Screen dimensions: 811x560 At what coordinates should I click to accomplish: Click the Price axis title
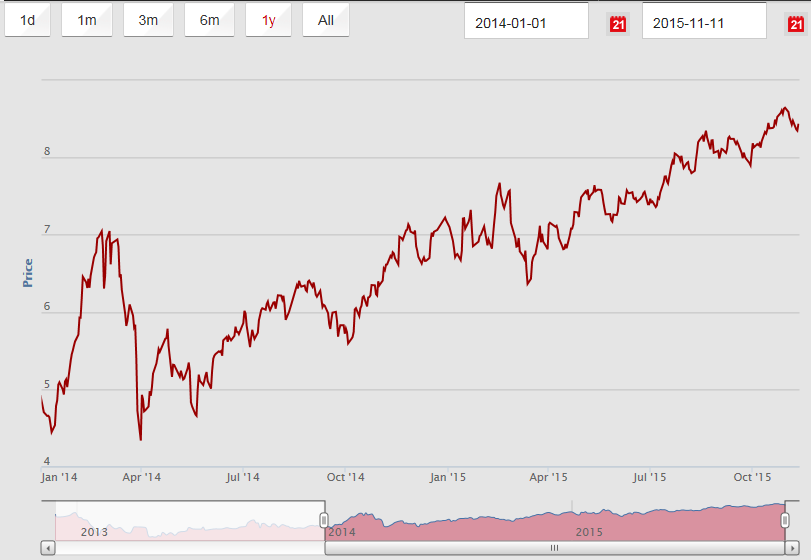pyautogui.click(x=28, y=273)
